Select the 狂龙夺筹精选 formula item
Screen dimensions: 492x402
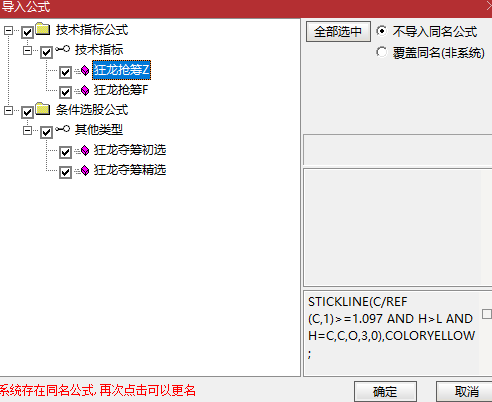tap(130, 170)
